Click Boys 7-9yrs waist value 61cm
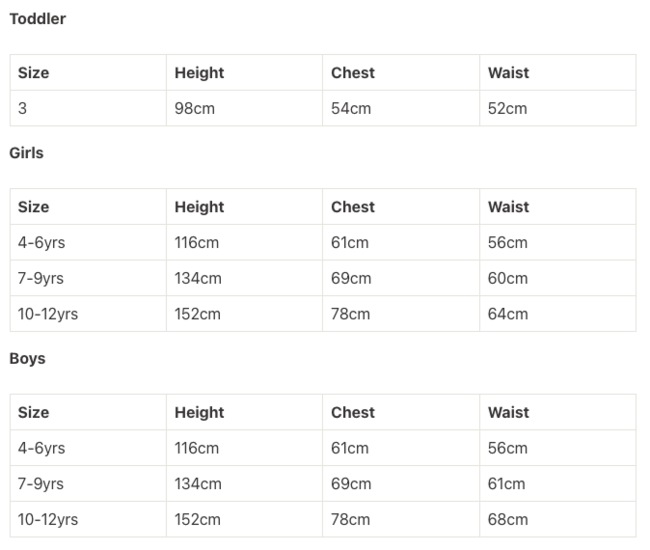 [507, 484]
